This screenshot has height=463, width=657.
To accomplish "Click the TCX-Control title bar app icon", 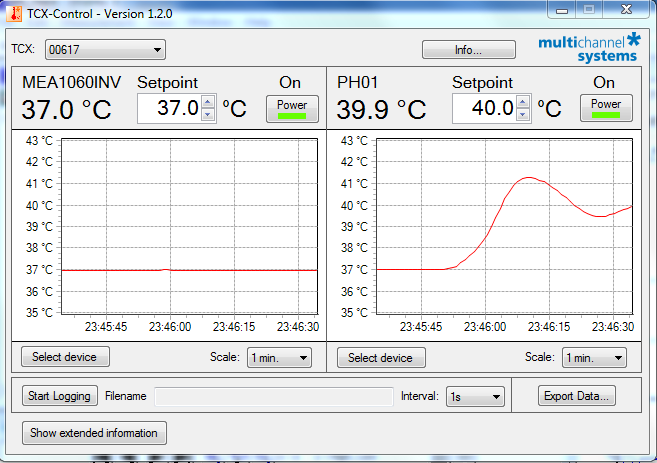I will (14, 13).
